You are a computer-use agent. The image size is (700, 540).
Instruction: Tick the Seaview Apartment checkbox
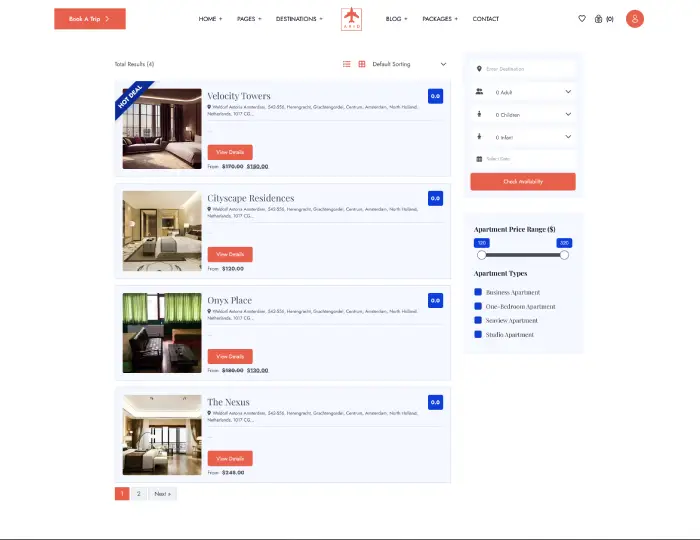click(x=478, y=320)
